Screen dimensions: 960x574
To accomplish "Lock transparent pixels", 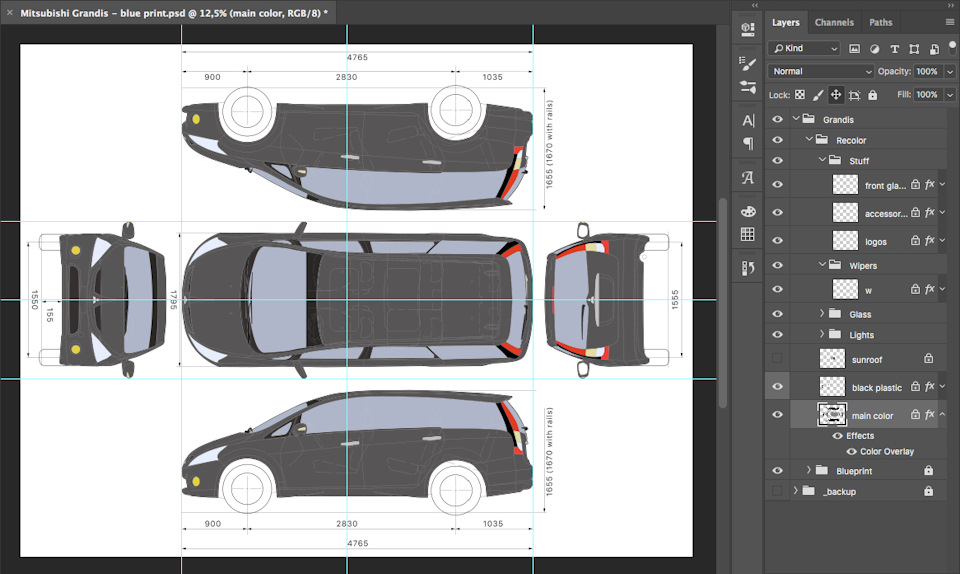I will click(800, 95).
